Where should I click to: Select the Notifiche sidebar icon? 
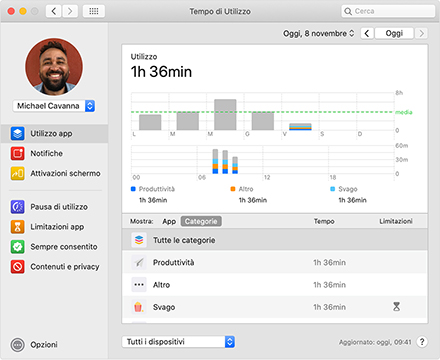17,154
